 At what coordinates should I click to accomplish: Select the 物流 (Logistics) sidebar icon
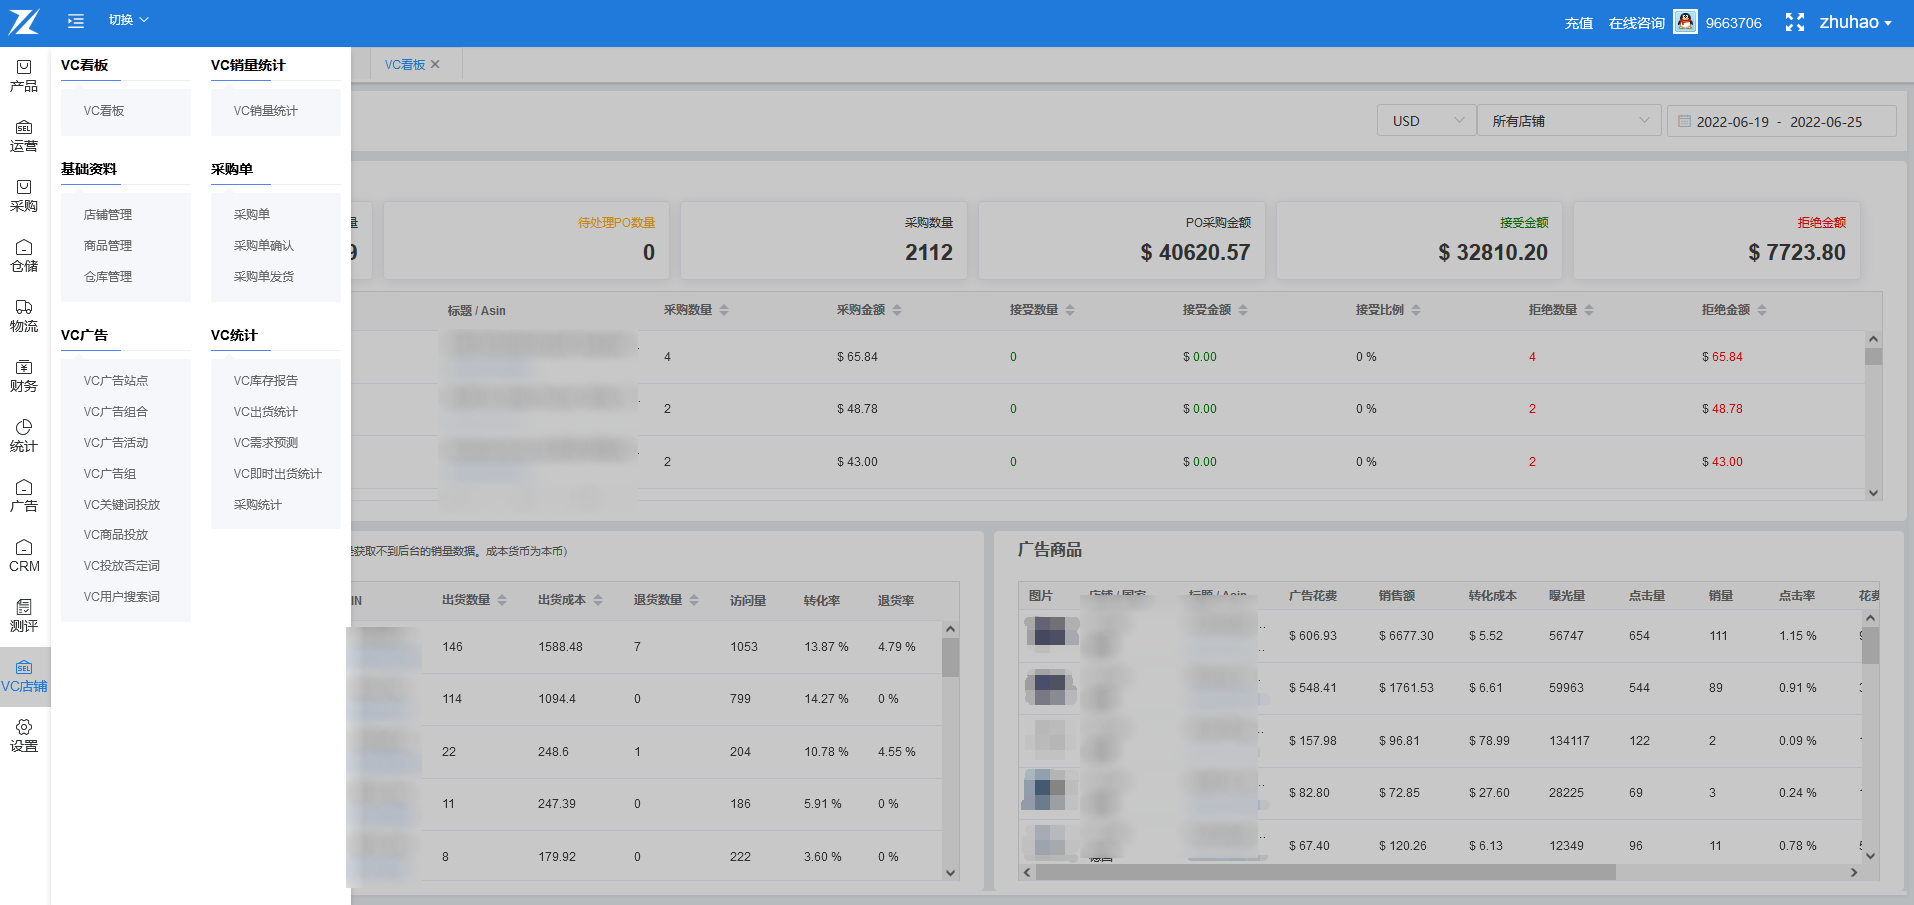pos(24,316)
